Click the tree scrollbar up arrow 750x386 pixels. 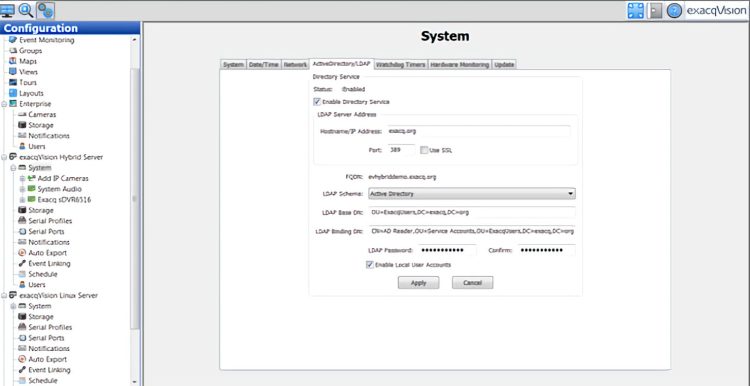[134, 40]
